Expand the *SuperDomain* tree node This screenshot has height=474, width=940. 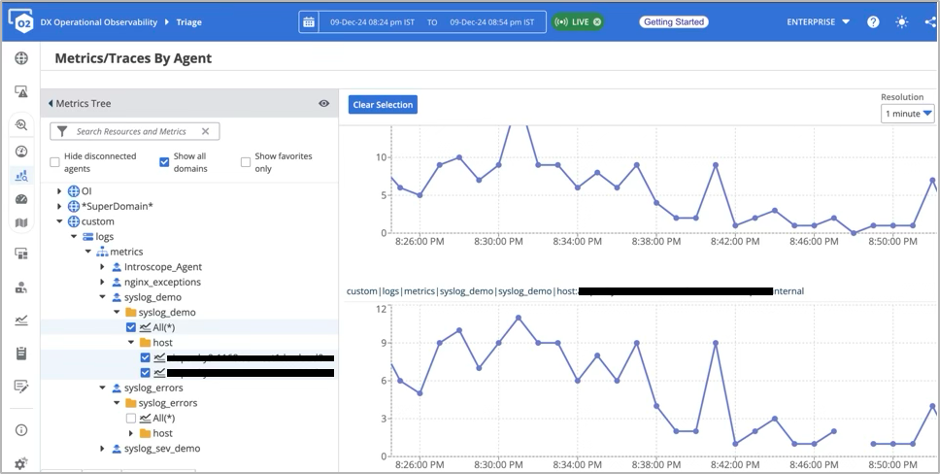pyautogui.click(x=60, y=206)
